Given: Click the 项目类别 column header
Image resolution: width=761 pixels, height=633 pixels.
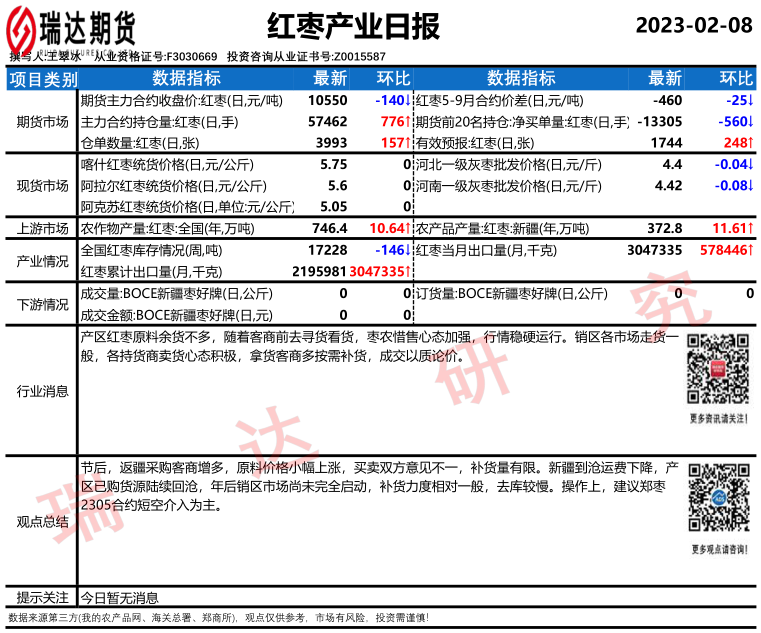Looking at the screenshot, I should [42, 78].
